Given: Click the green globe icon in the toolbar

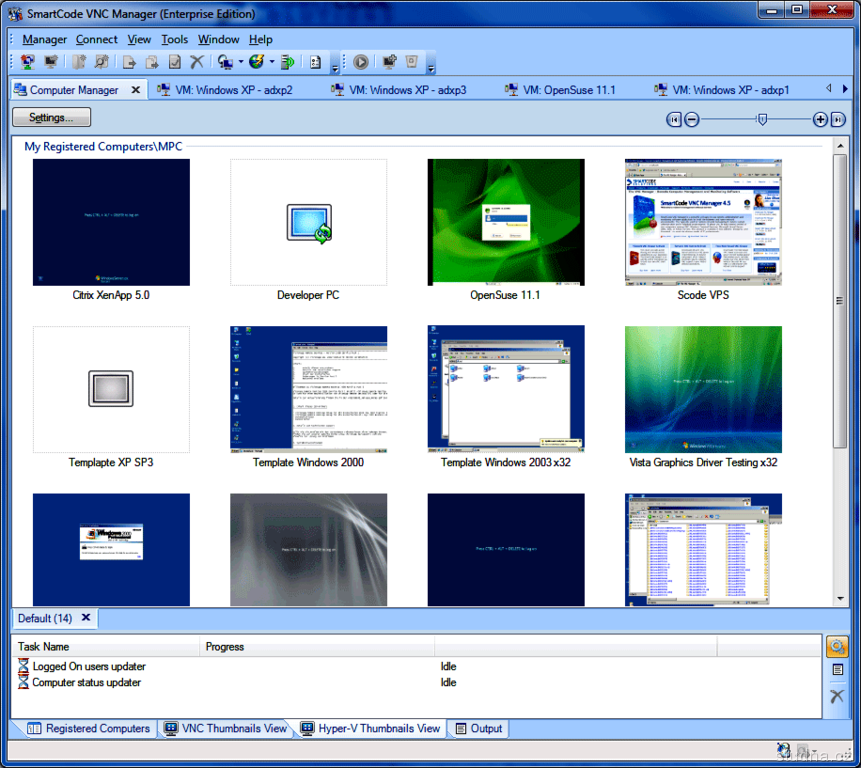Looking at the screenshot, I should click(256, 62).
